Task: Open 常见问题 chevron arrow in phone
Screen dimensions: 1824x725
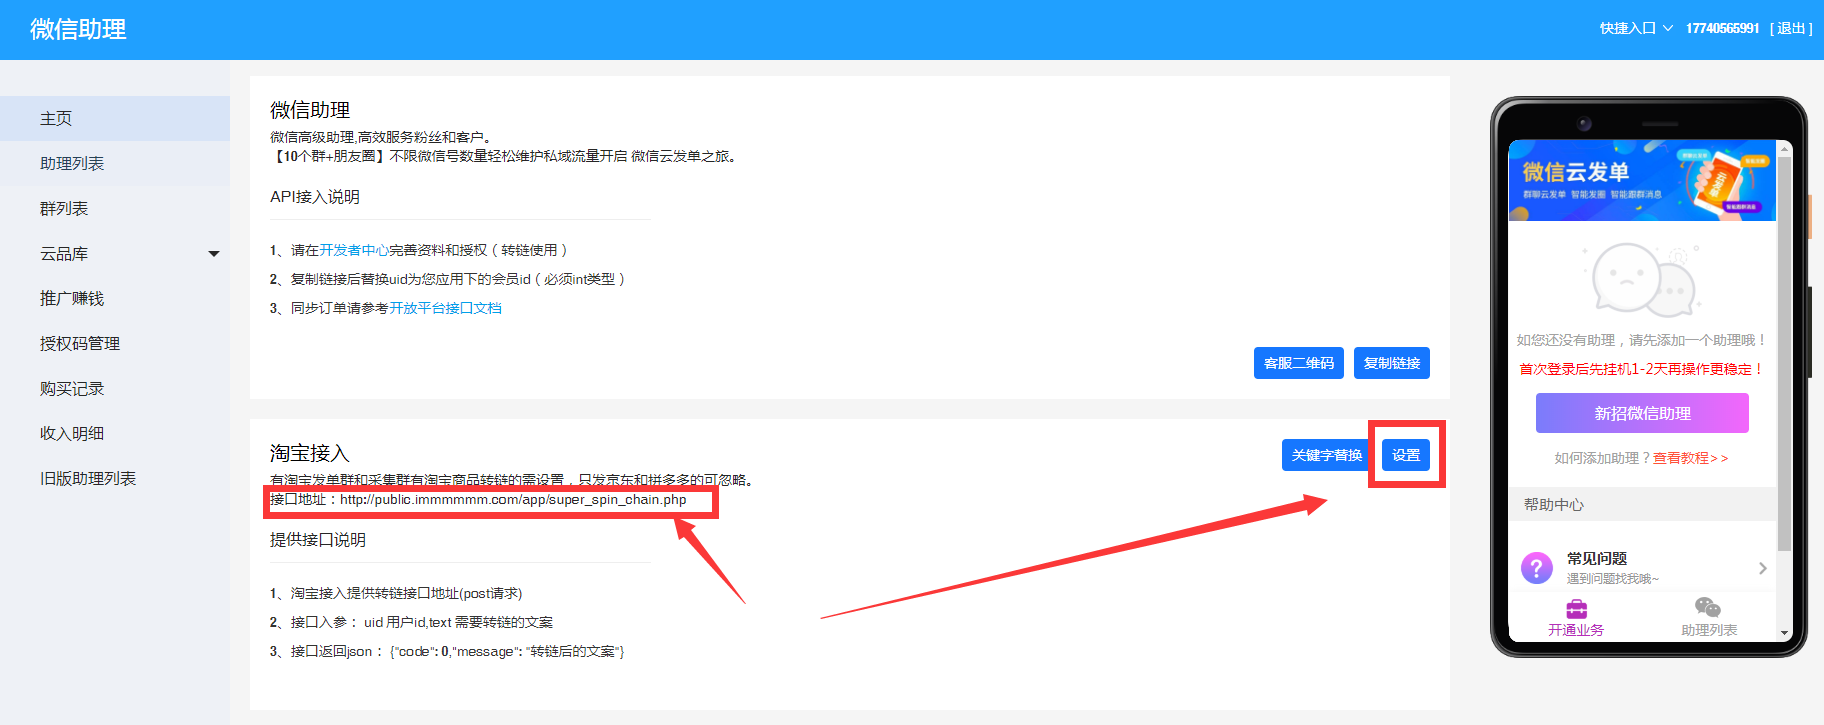Action: (x=1762, y=568)
